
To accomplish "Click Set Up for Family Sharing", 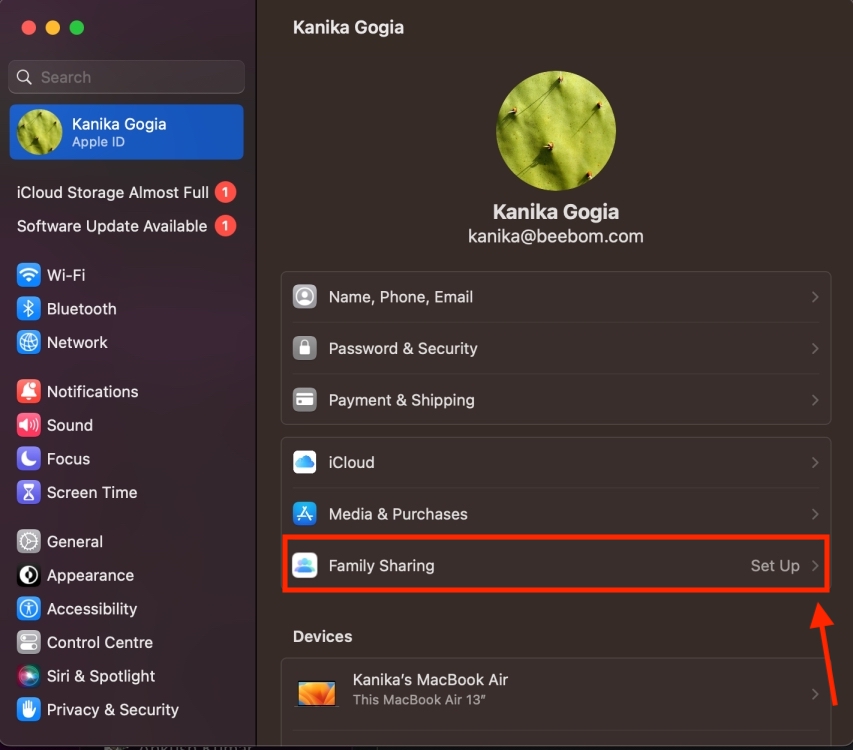I will [775, 566].
